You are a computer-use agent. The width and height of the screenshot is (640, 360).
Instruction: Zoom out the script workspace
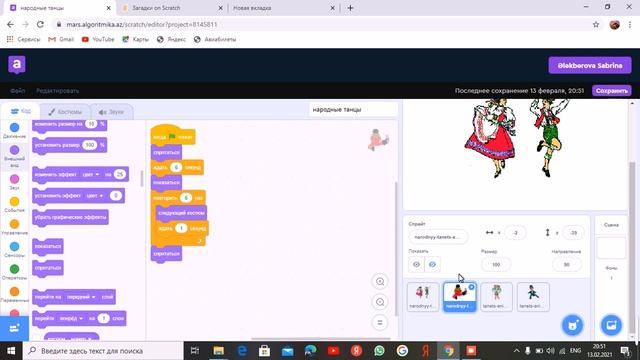380,302
